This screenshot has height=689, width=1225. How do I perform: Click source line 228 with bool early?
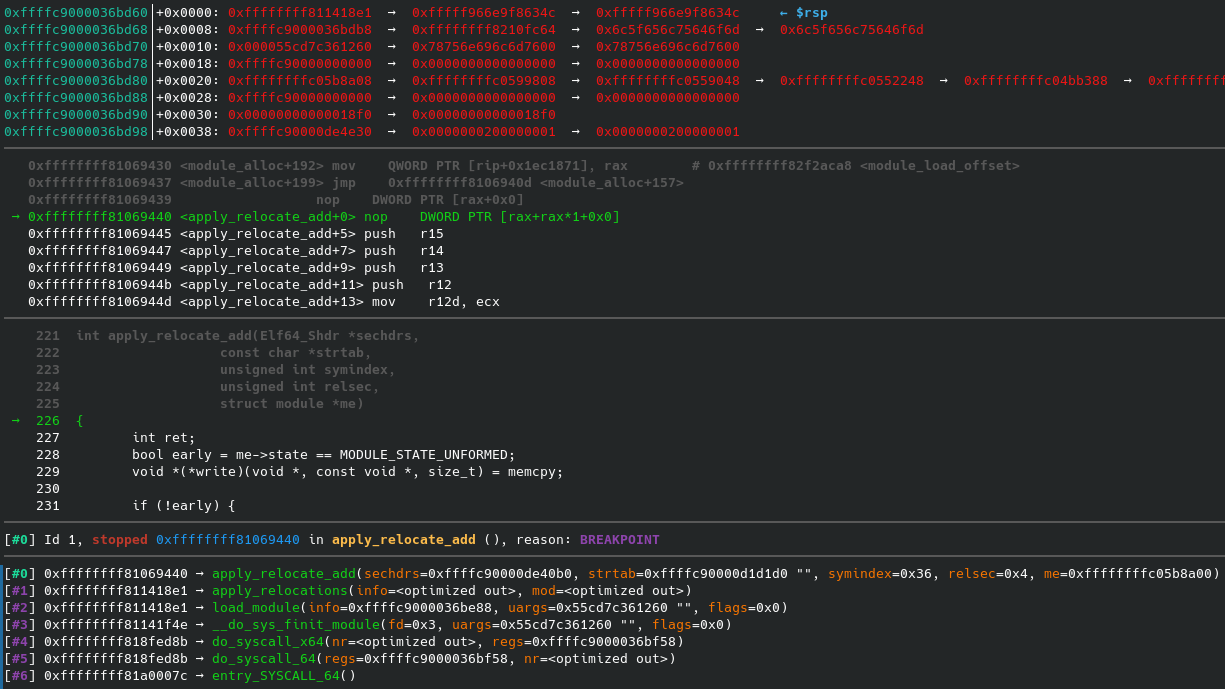pyautogui.click(x=323, y=455)
